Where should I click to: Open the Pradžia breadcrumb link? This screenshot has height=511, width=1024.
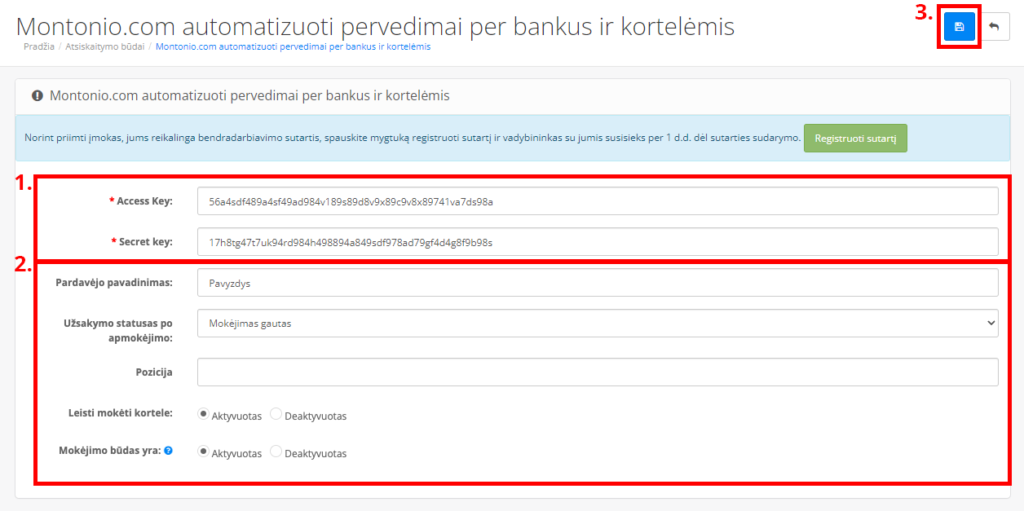point(39,47)
